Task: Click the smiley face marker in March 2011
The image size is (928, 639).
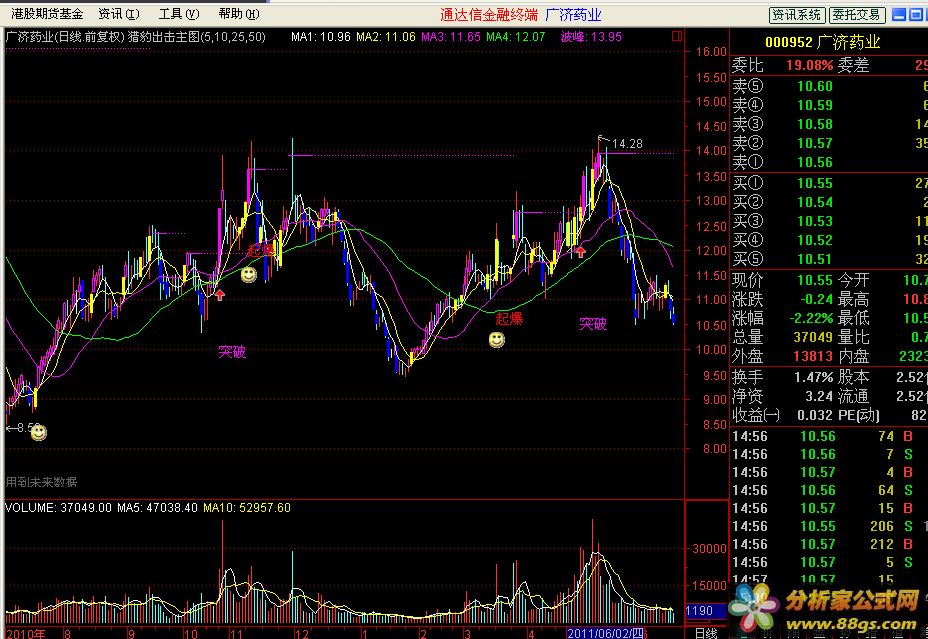Action: pos(497,340)
